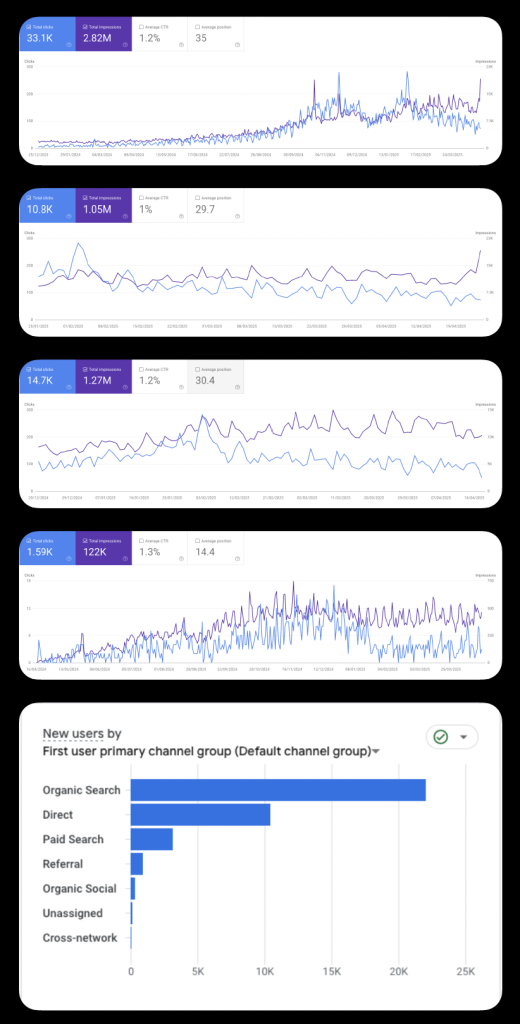Open help icon on 30.4 Average position card
The height and width of the screenshot is (1024, 520).
(x=237, y=387)
